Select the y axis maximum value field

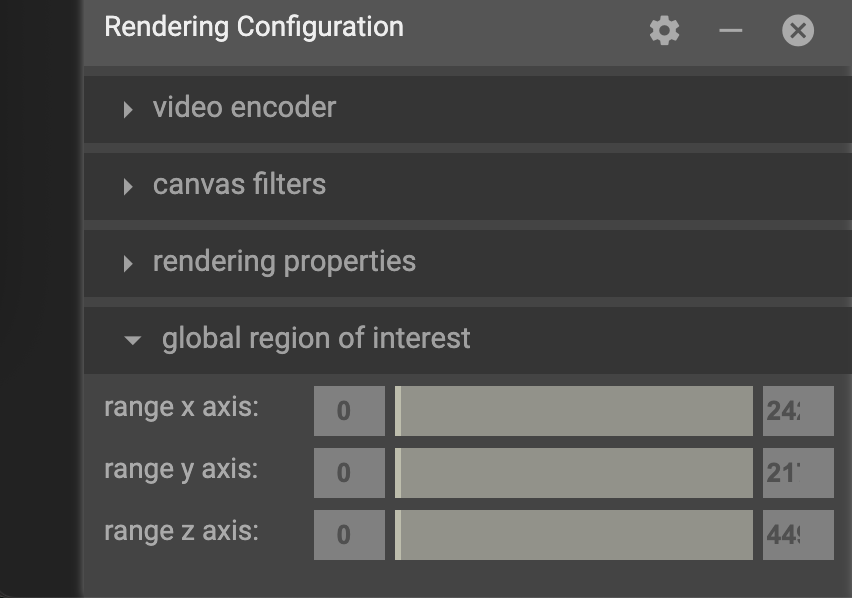point(798,473)
